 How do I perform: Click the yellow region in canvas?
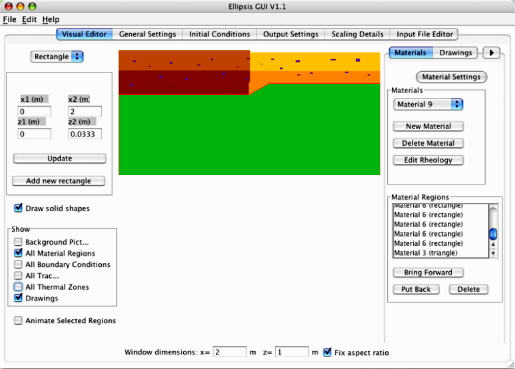[315, 62]
